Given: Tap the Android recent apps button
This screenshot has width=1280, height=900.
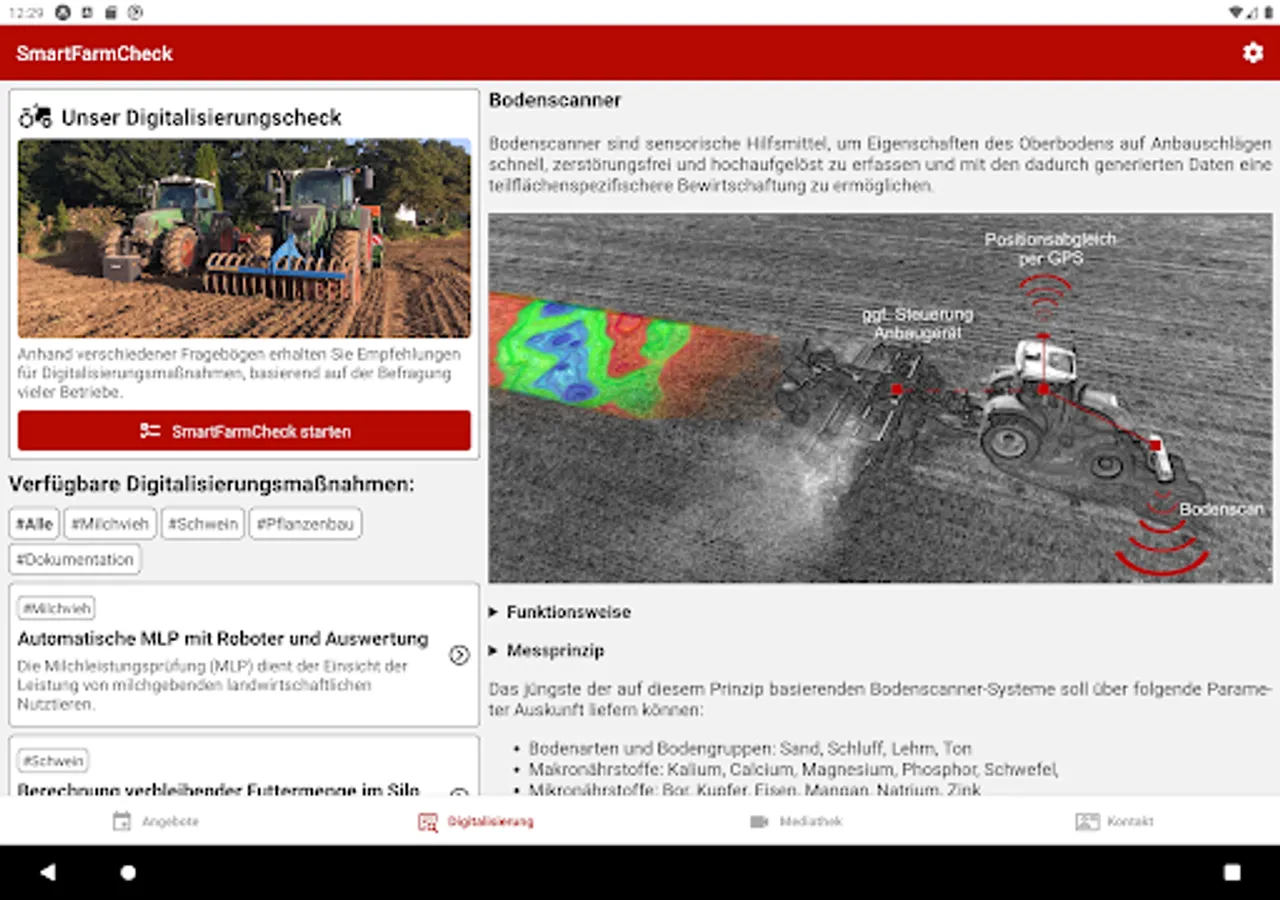Looking at the screenshot, I should point(1232,872).
